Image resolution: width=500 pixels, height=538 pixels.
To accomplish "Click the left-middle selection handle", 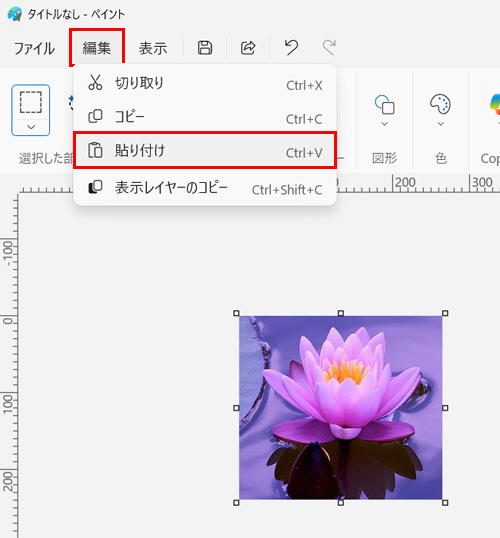I will [x=236, y=408].
